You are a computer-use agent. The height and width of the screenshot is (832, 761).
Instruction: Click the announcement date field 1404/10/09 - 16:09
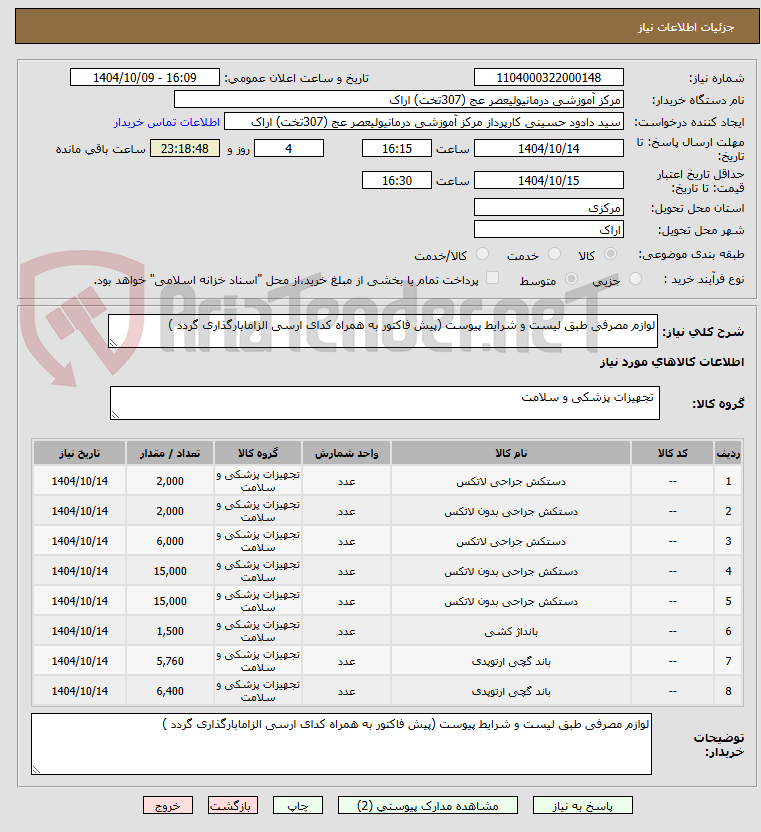(145, 77)
